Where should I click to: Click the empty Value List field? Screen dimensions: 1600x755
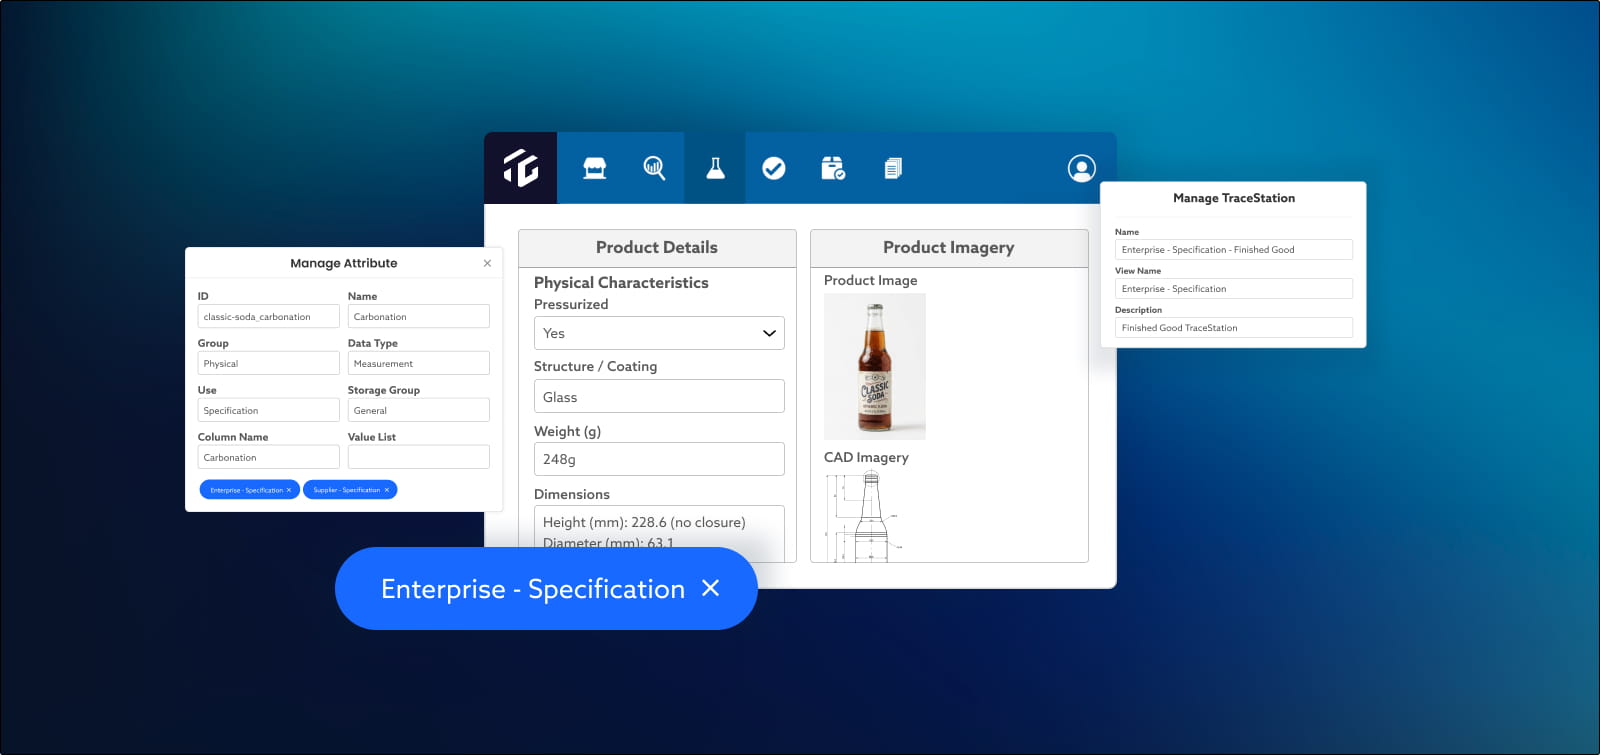pos(418,457)
